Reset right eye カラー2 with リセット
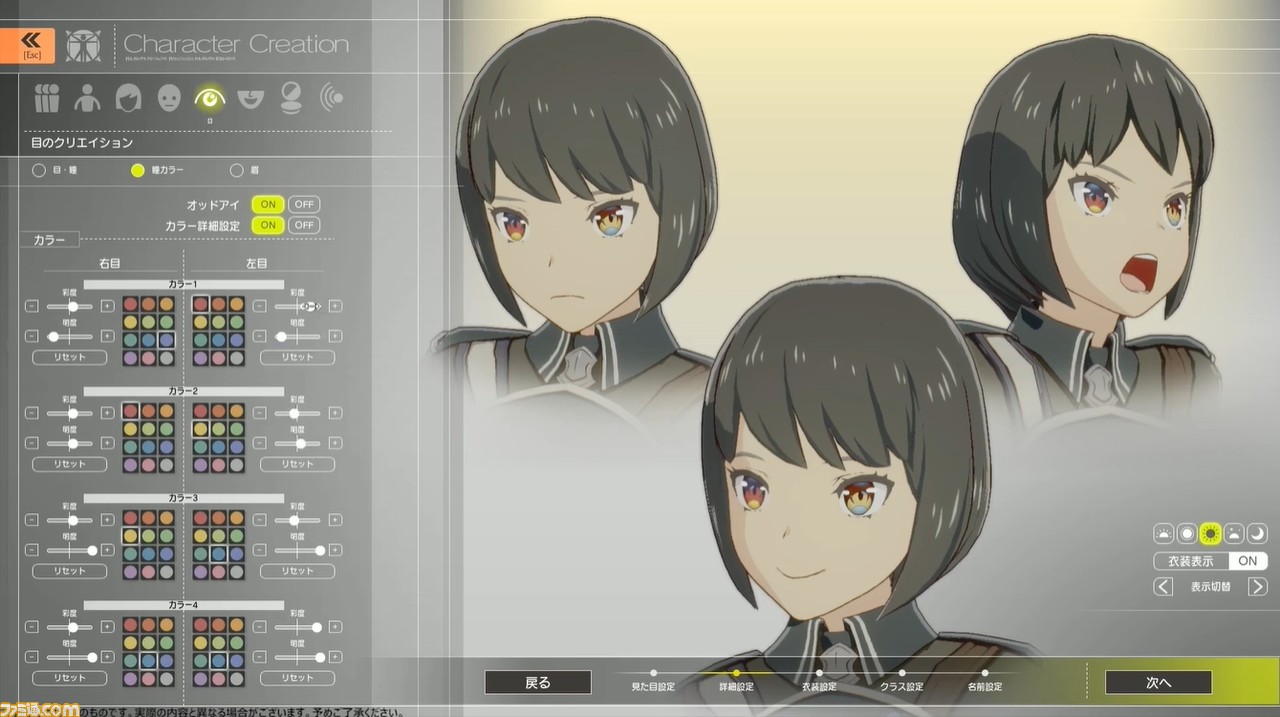This screenshot has height=717, width=1280. 70,464
